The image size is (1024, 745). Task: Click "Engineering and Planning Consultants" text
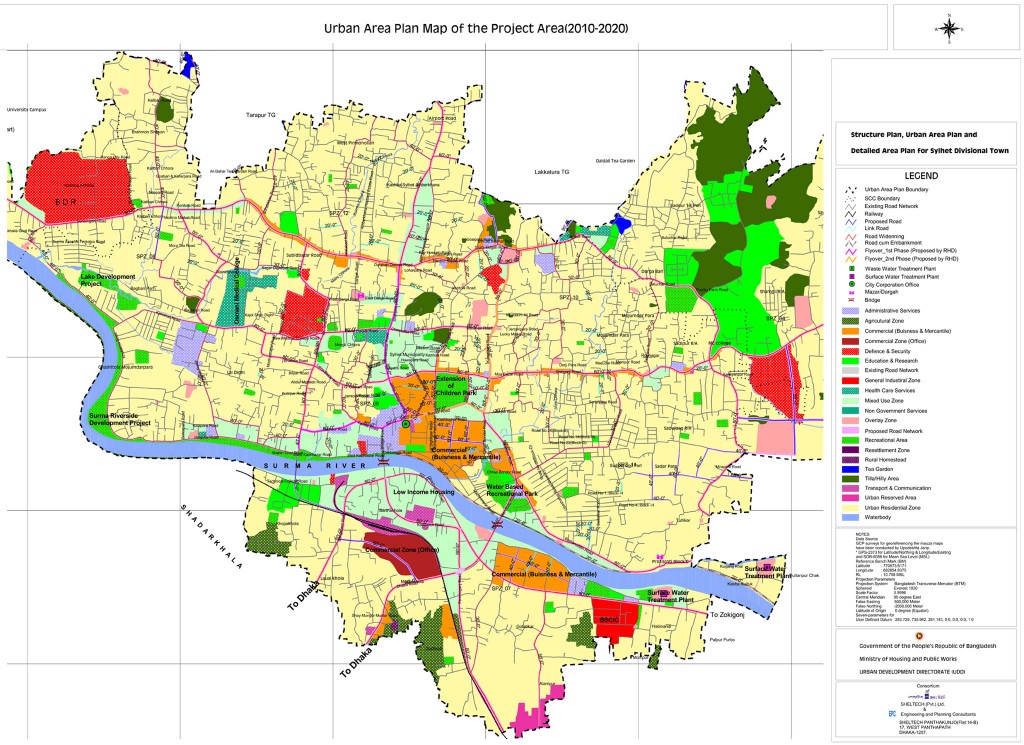click(x=939, y=715)
